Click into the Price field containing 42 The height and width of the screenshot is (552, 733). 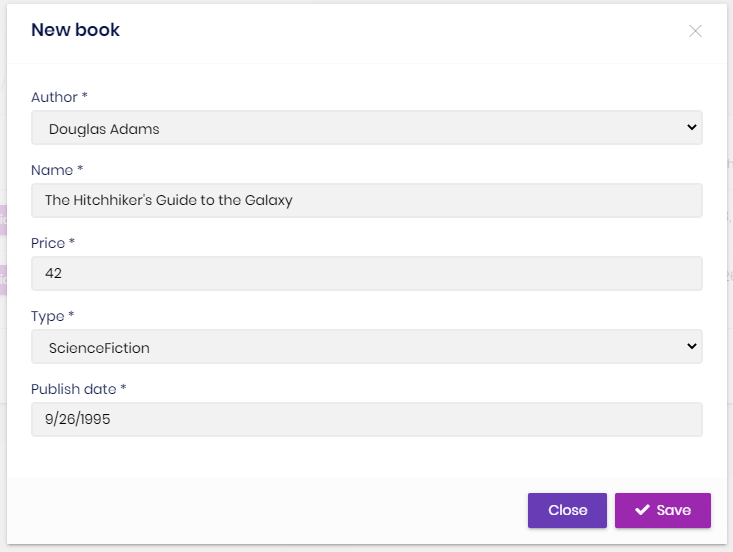click(x=366, y=273)
